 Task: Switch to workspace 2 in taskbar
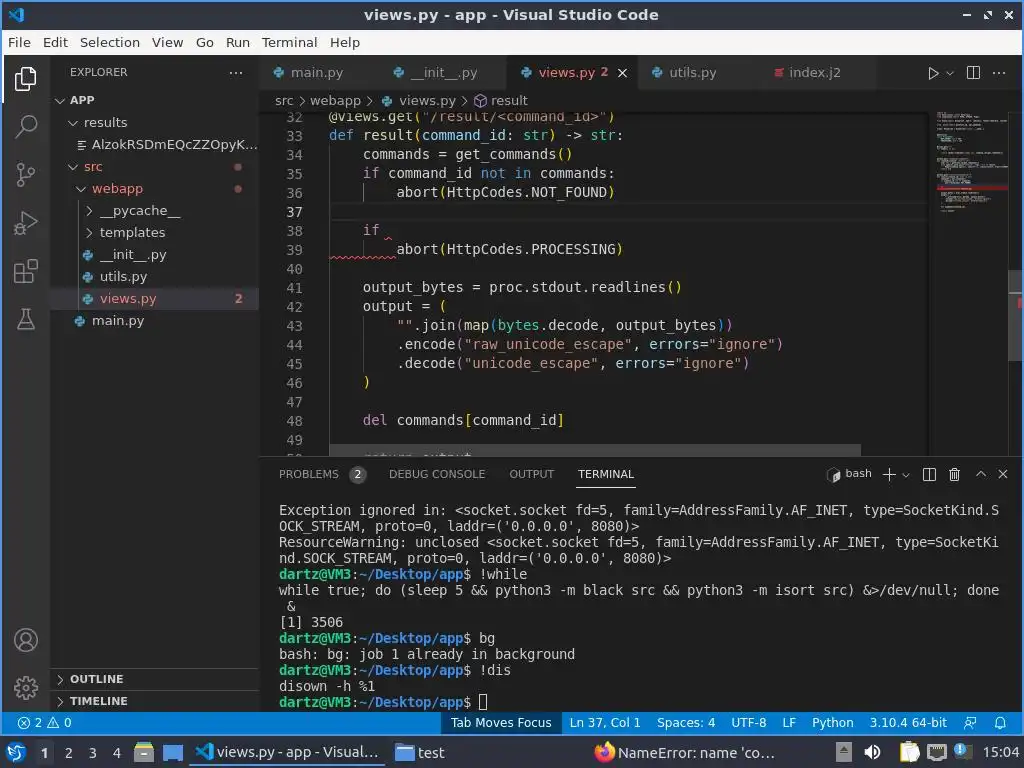point(69,753)
